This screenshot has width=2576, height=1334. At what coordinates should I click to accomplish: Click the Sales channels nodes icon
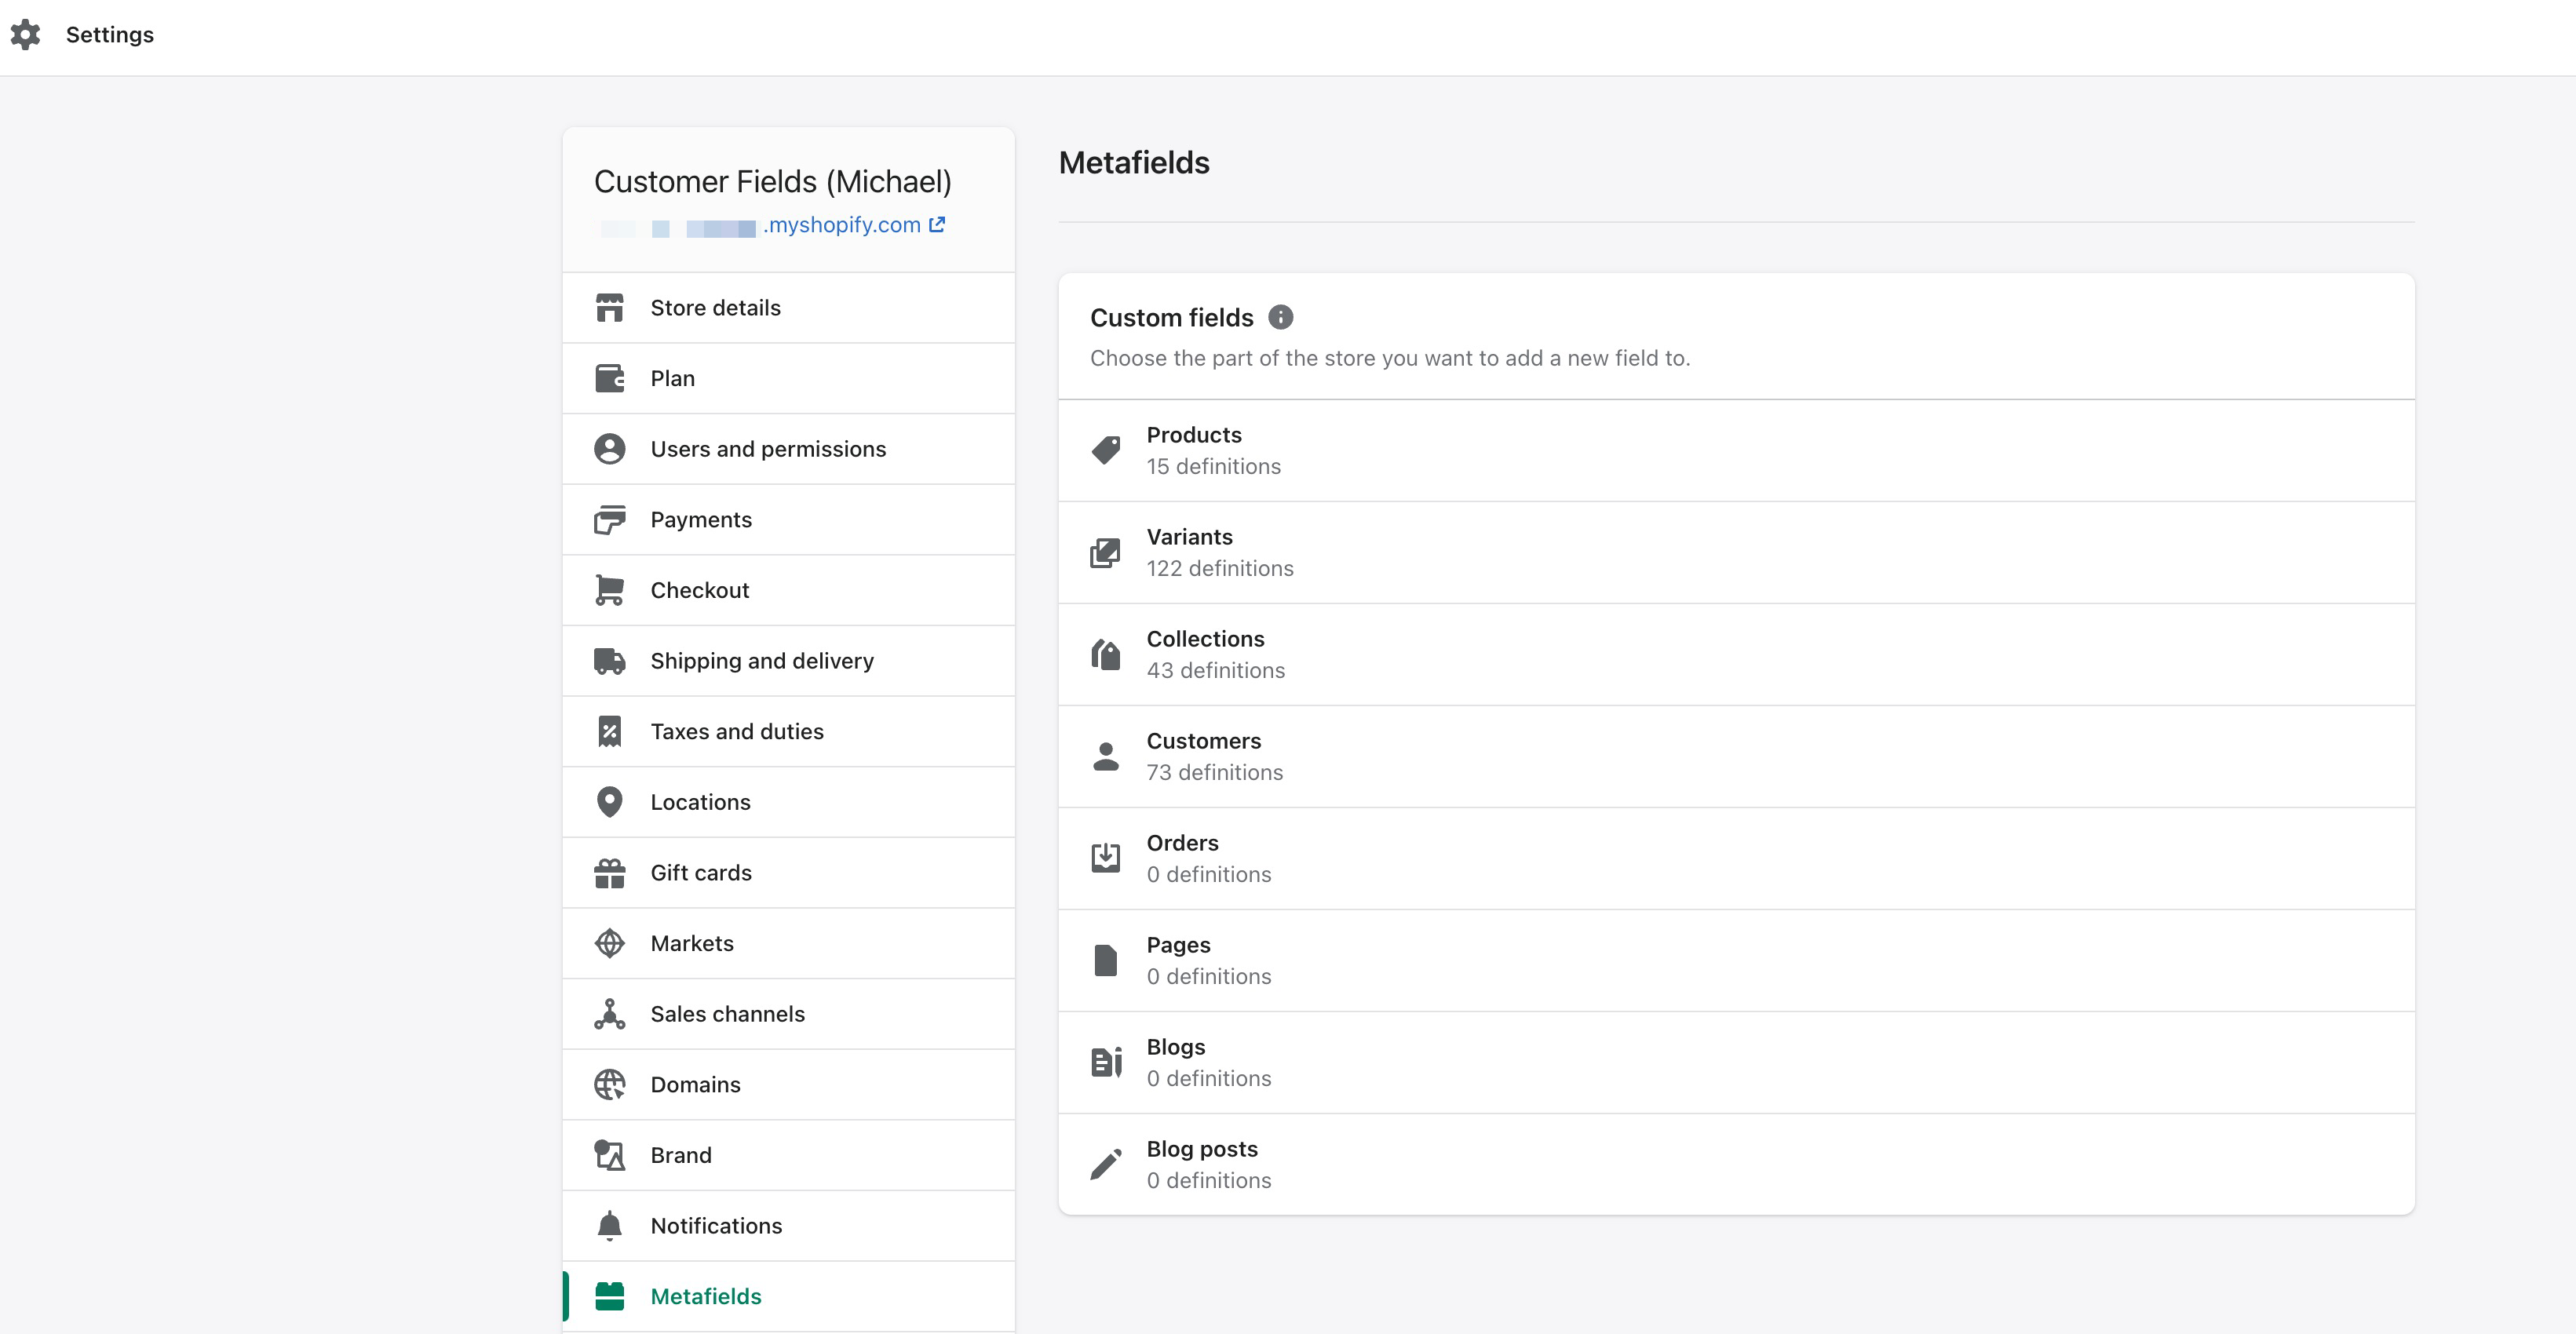click(609, 1014)
